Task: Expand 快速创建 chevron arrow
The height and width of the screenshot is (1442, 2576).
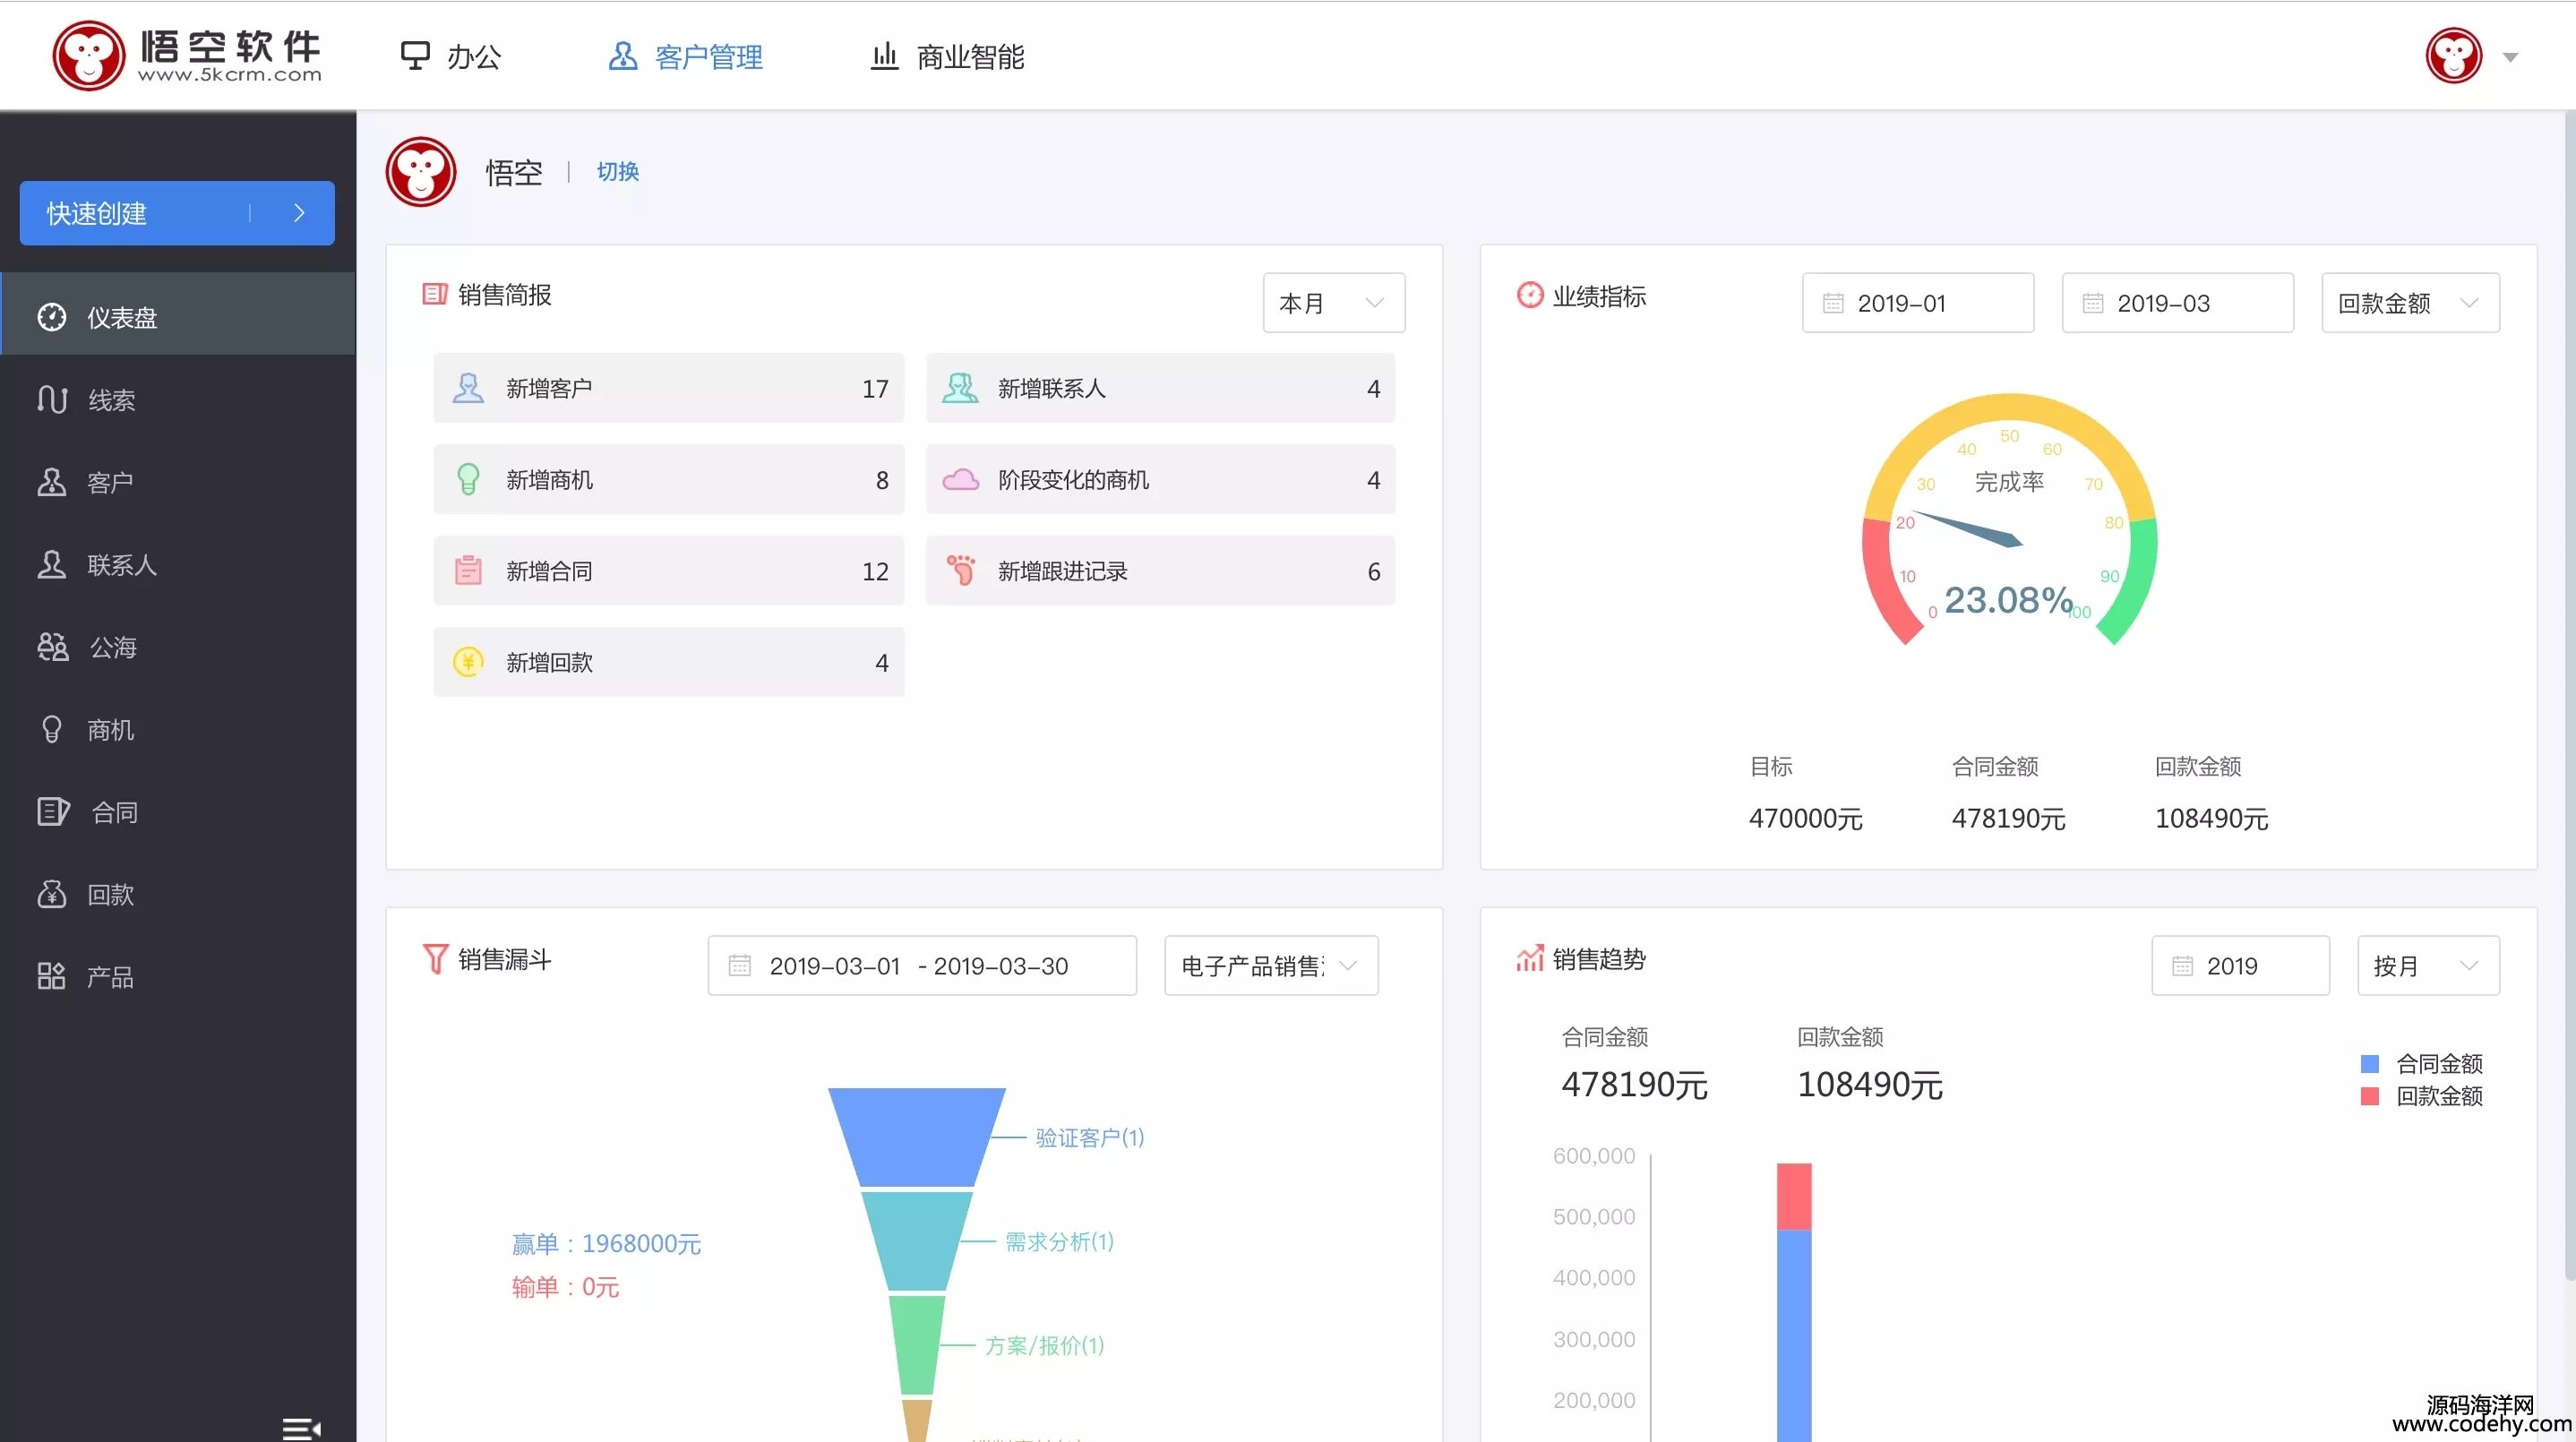Action: point(298,213)
